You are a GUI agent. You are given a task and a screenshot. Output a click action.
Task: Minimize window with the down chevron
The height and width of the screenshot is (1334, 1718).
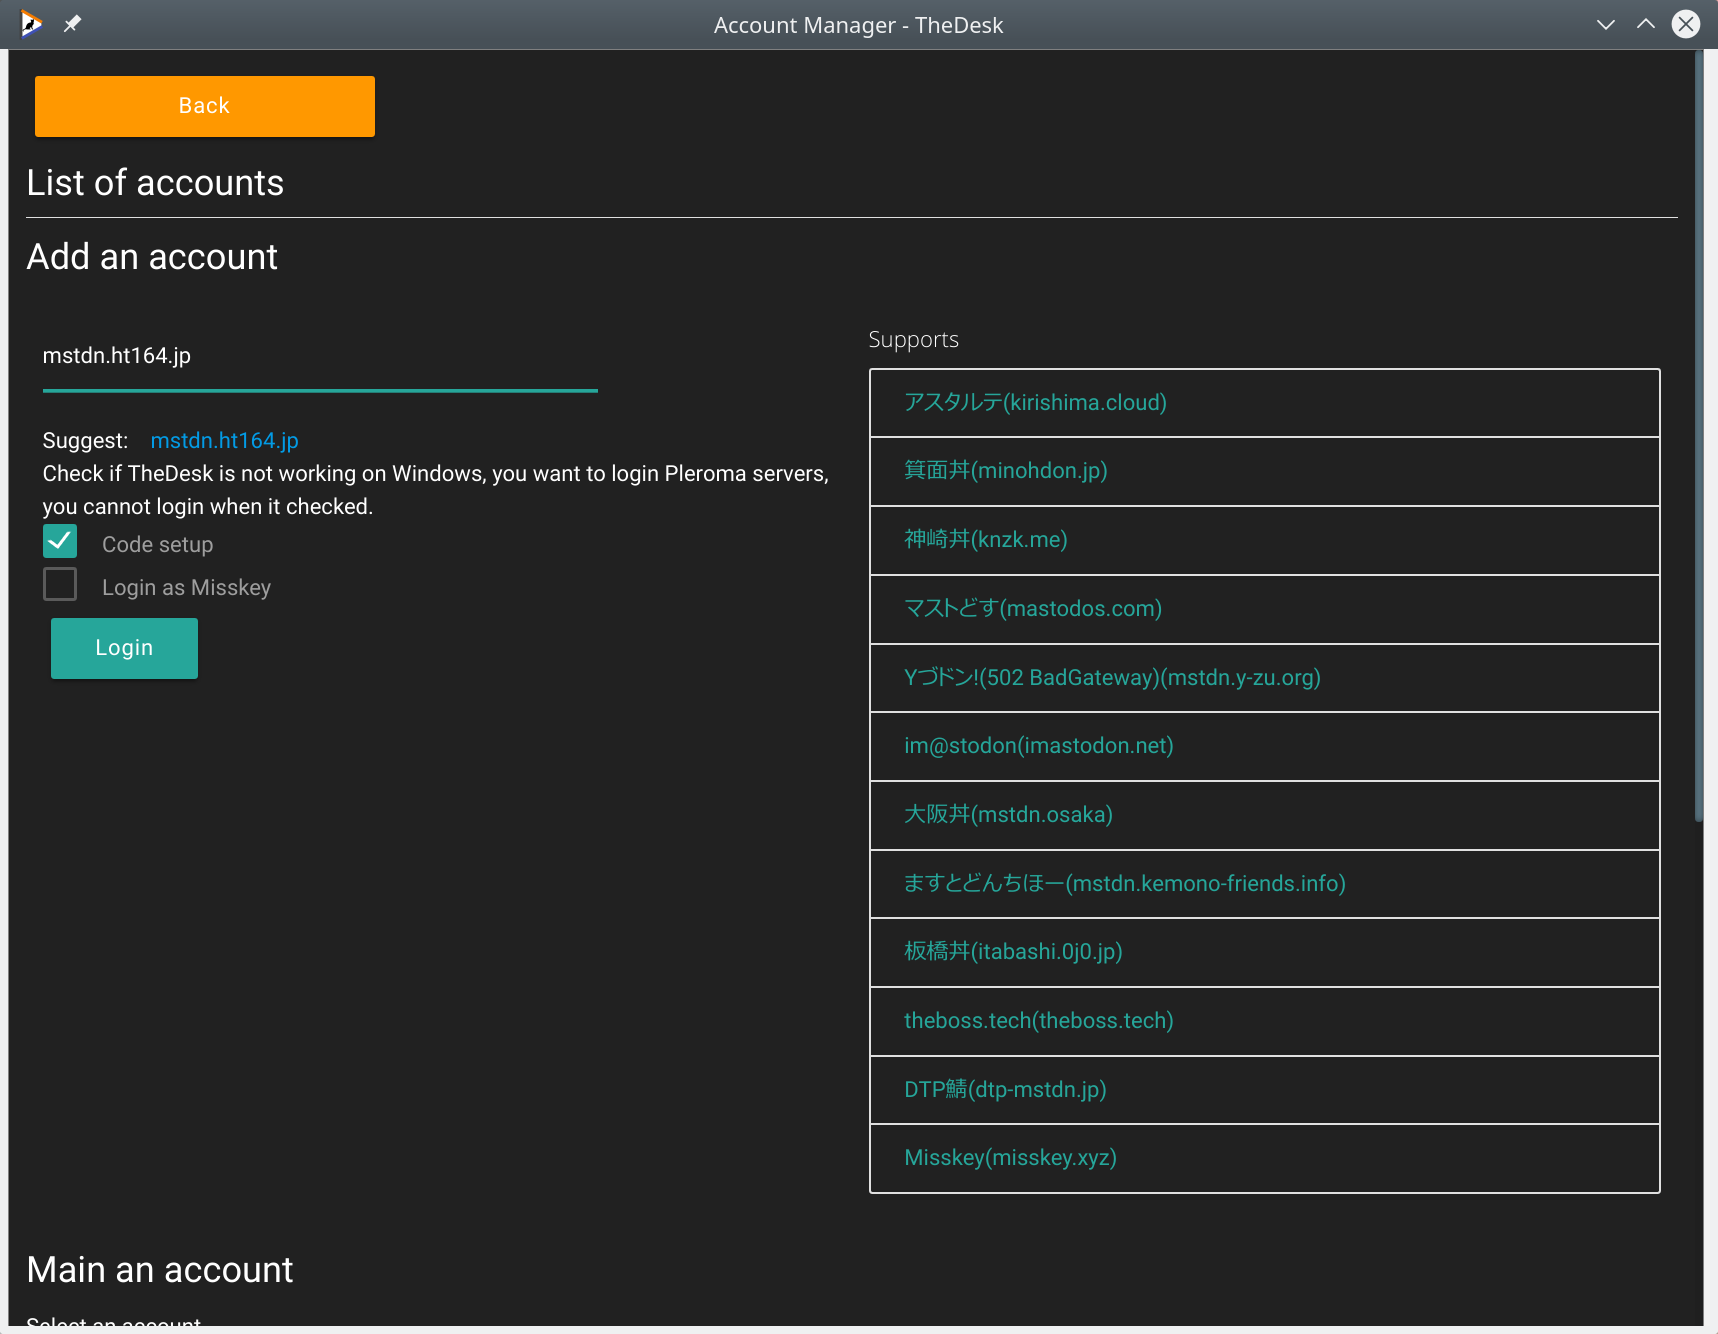[x=1606, y=24]
